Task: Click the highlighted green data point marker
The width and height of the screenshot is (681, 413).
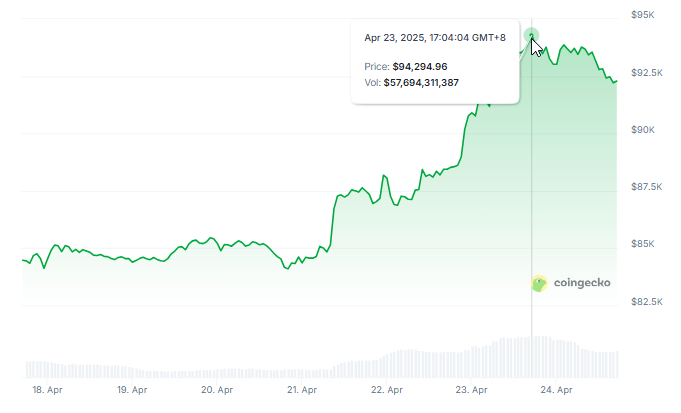Action: pyautogui.click(x=532, y=36)
